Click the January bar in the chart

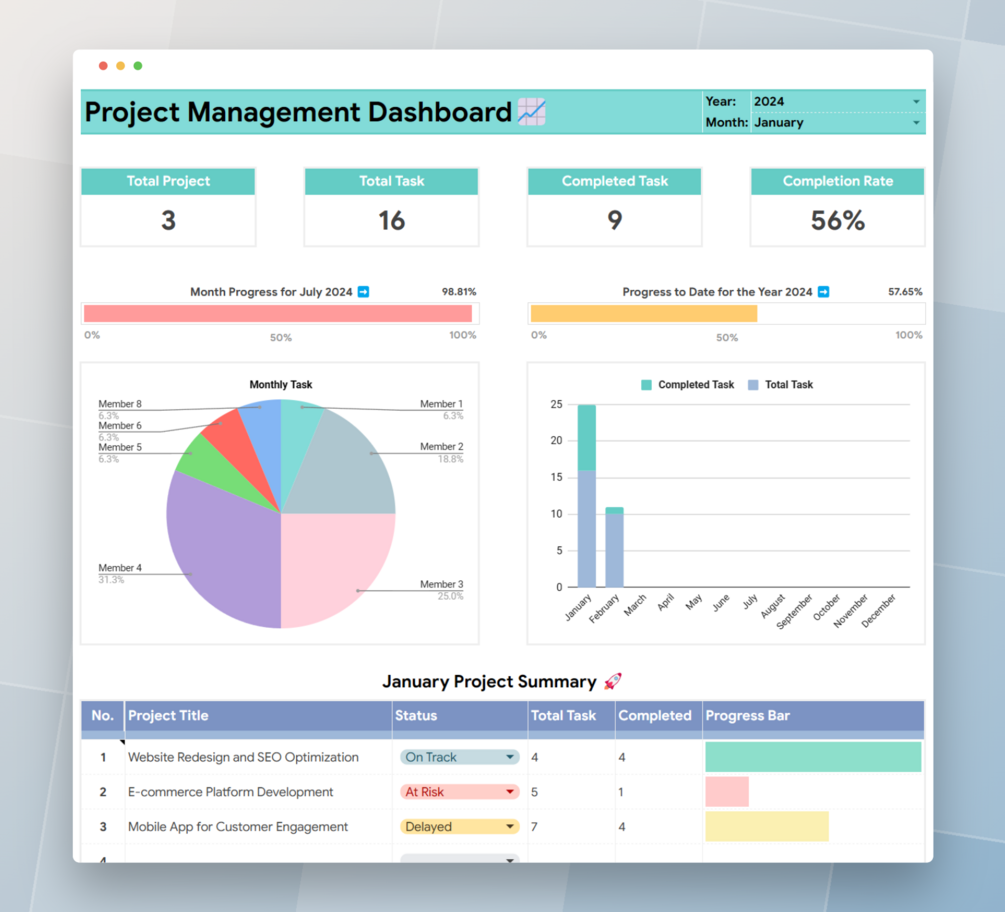pyautogui.click(x=586, y=496)
